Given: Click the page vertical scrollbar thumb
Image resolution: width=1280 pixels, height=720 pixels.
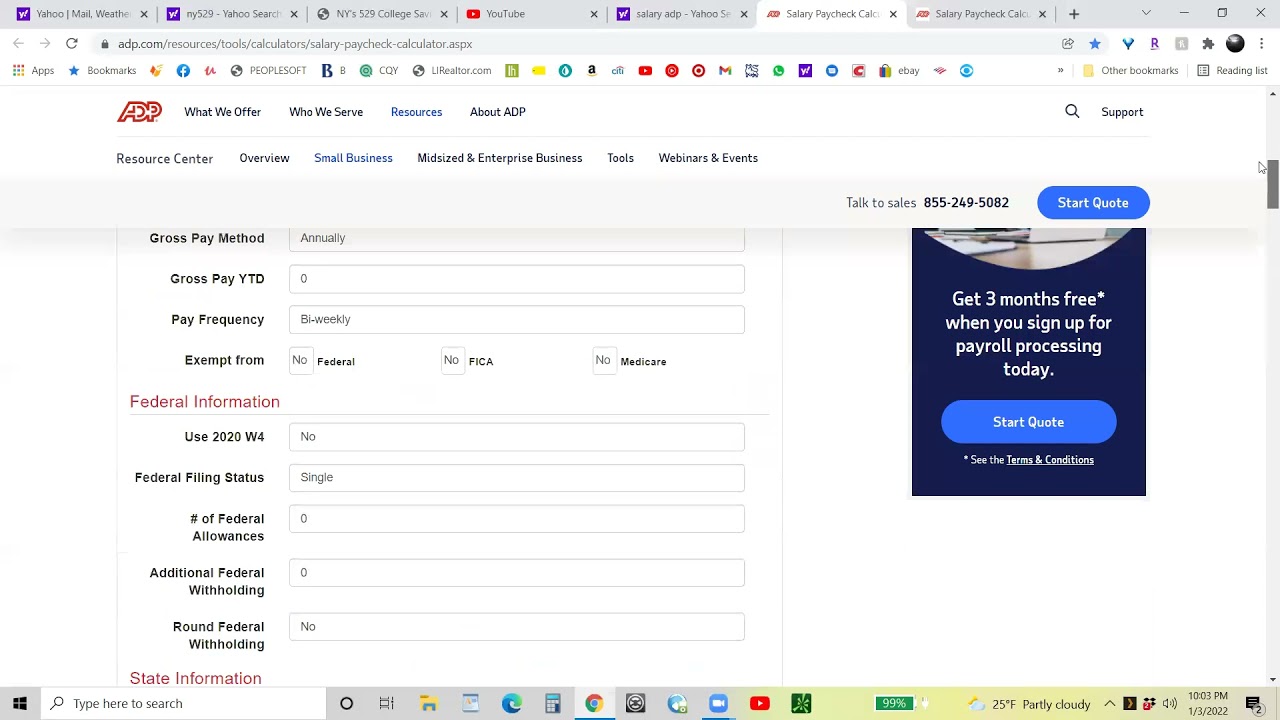Looking at the screenshot, I should click(x=1272, y=184).
